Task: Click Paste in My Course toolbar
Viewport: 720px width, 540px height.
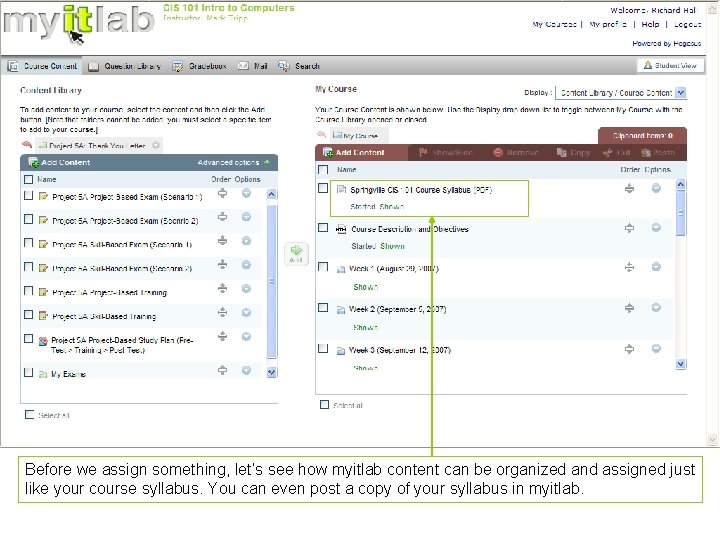Action: pyautogui.click(x=658, y=152)
